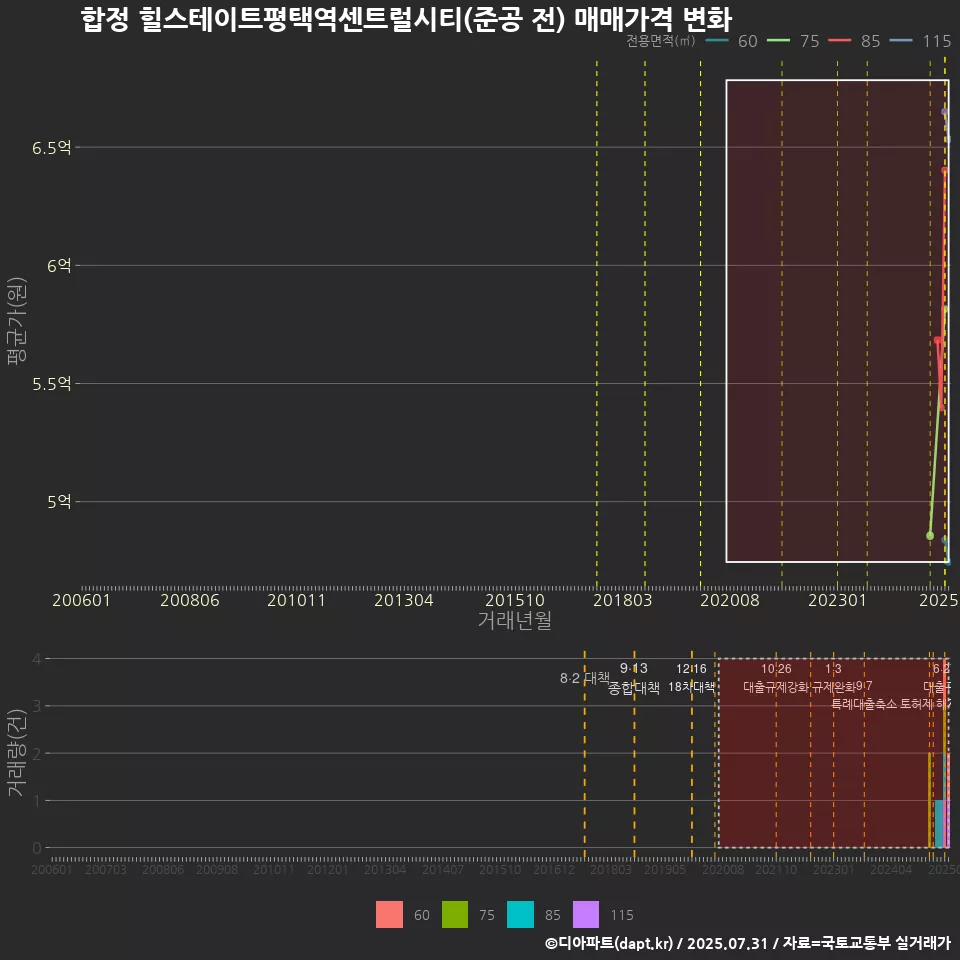Click the 2 label on volume y-axis
Viewport: 960px width, 960px height.
coord(37,753)
